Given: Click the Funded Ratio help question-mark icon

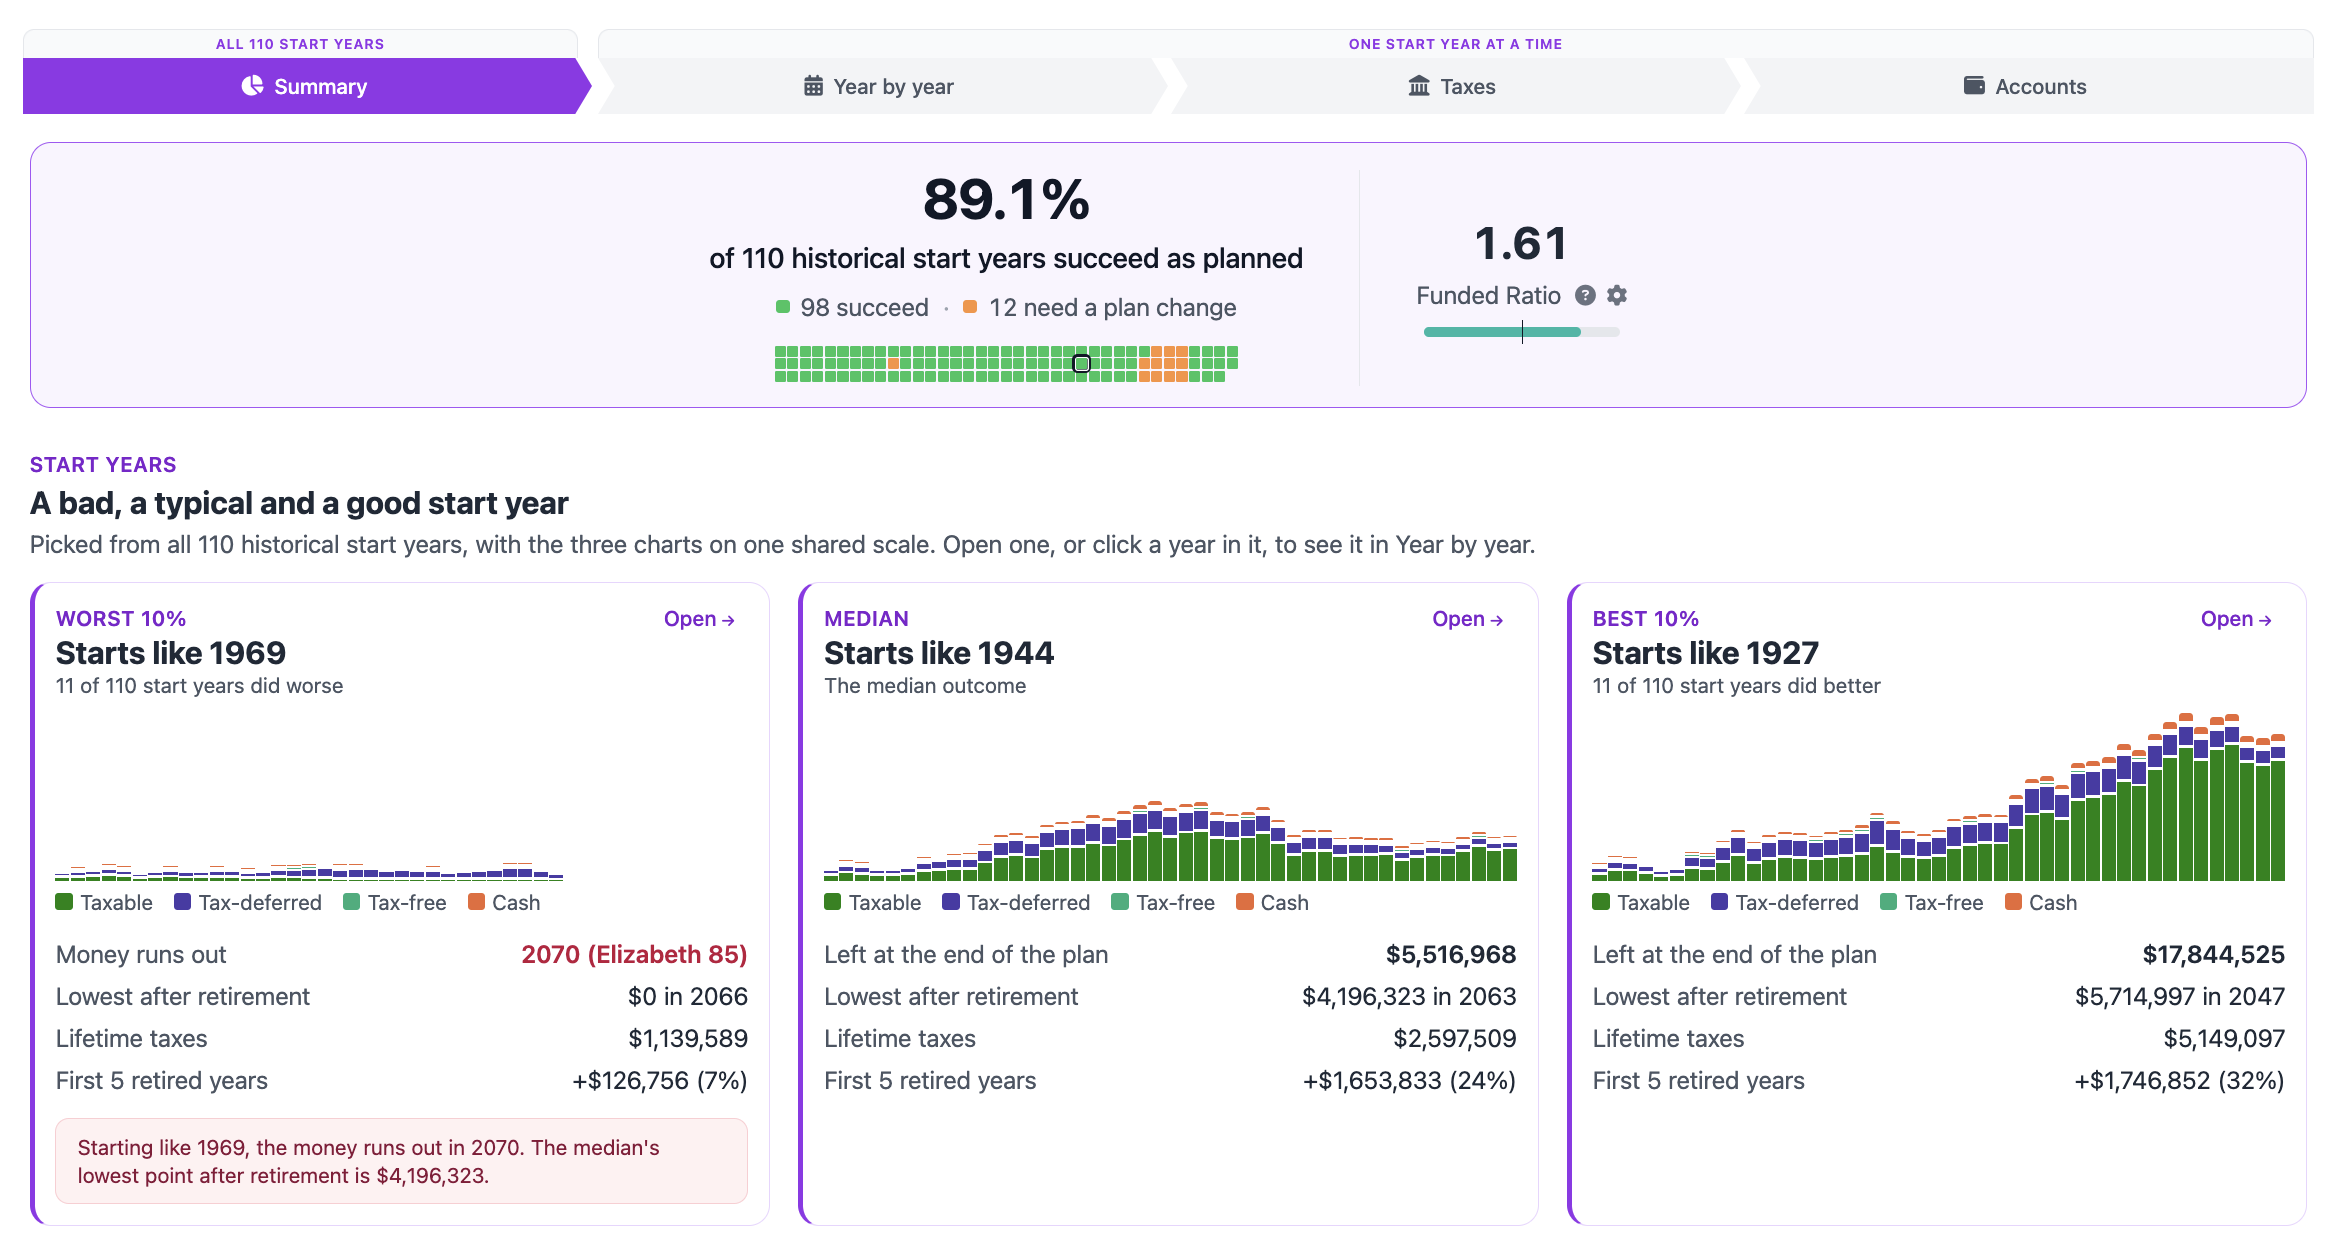Looking at the screenshot, I should [1585, 295].
